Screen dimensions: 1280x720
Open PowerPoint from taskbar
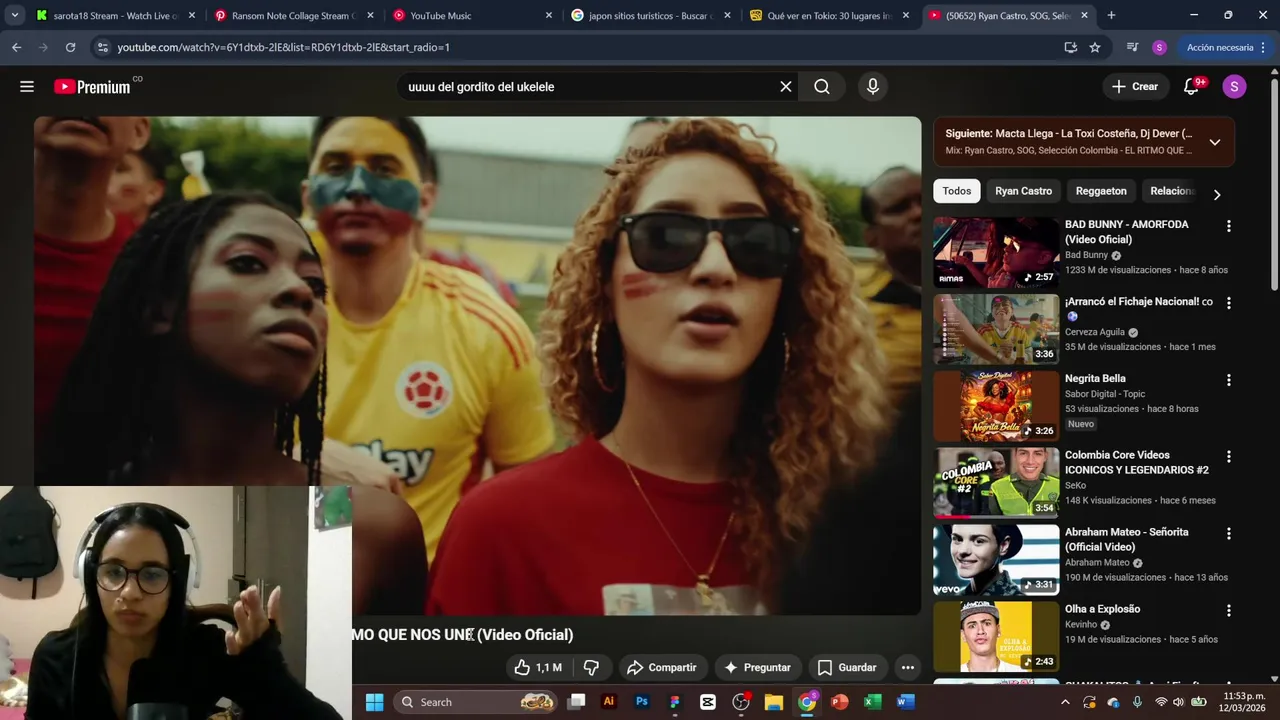[840, 702]
